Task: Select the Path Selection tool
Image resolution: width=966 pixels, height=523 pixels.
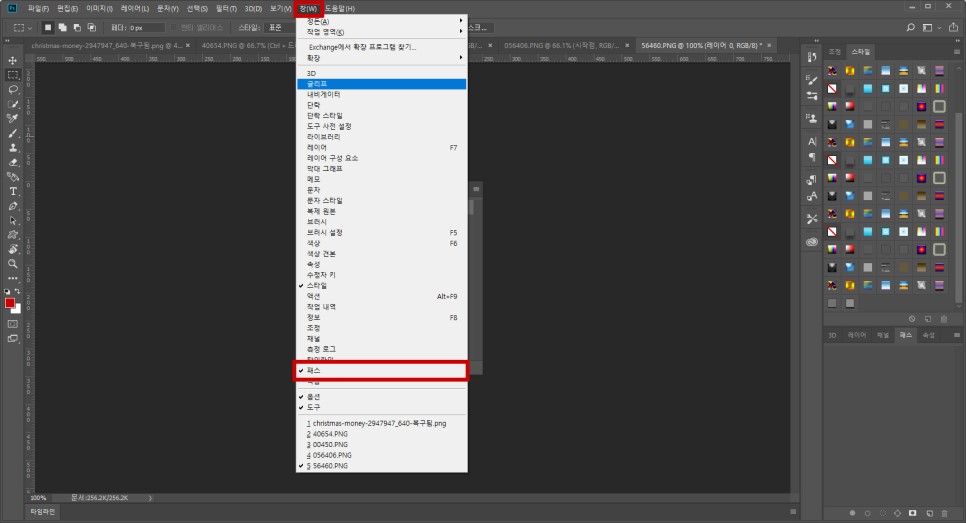Action: [x=12, y=221]
